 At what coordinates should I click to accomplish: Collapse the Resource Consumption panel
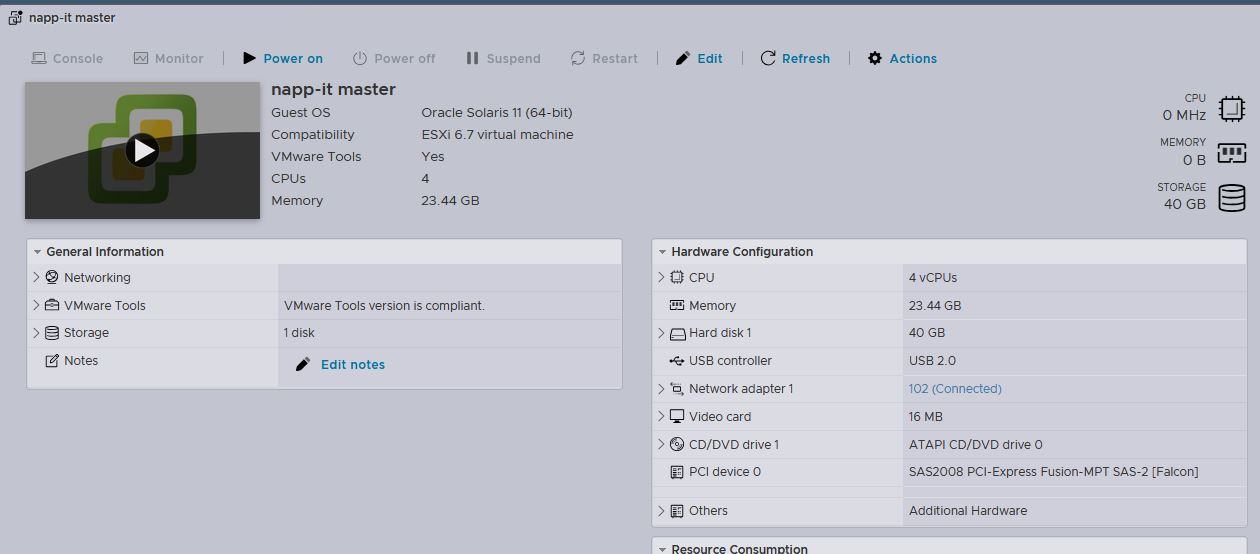(662, 548)
